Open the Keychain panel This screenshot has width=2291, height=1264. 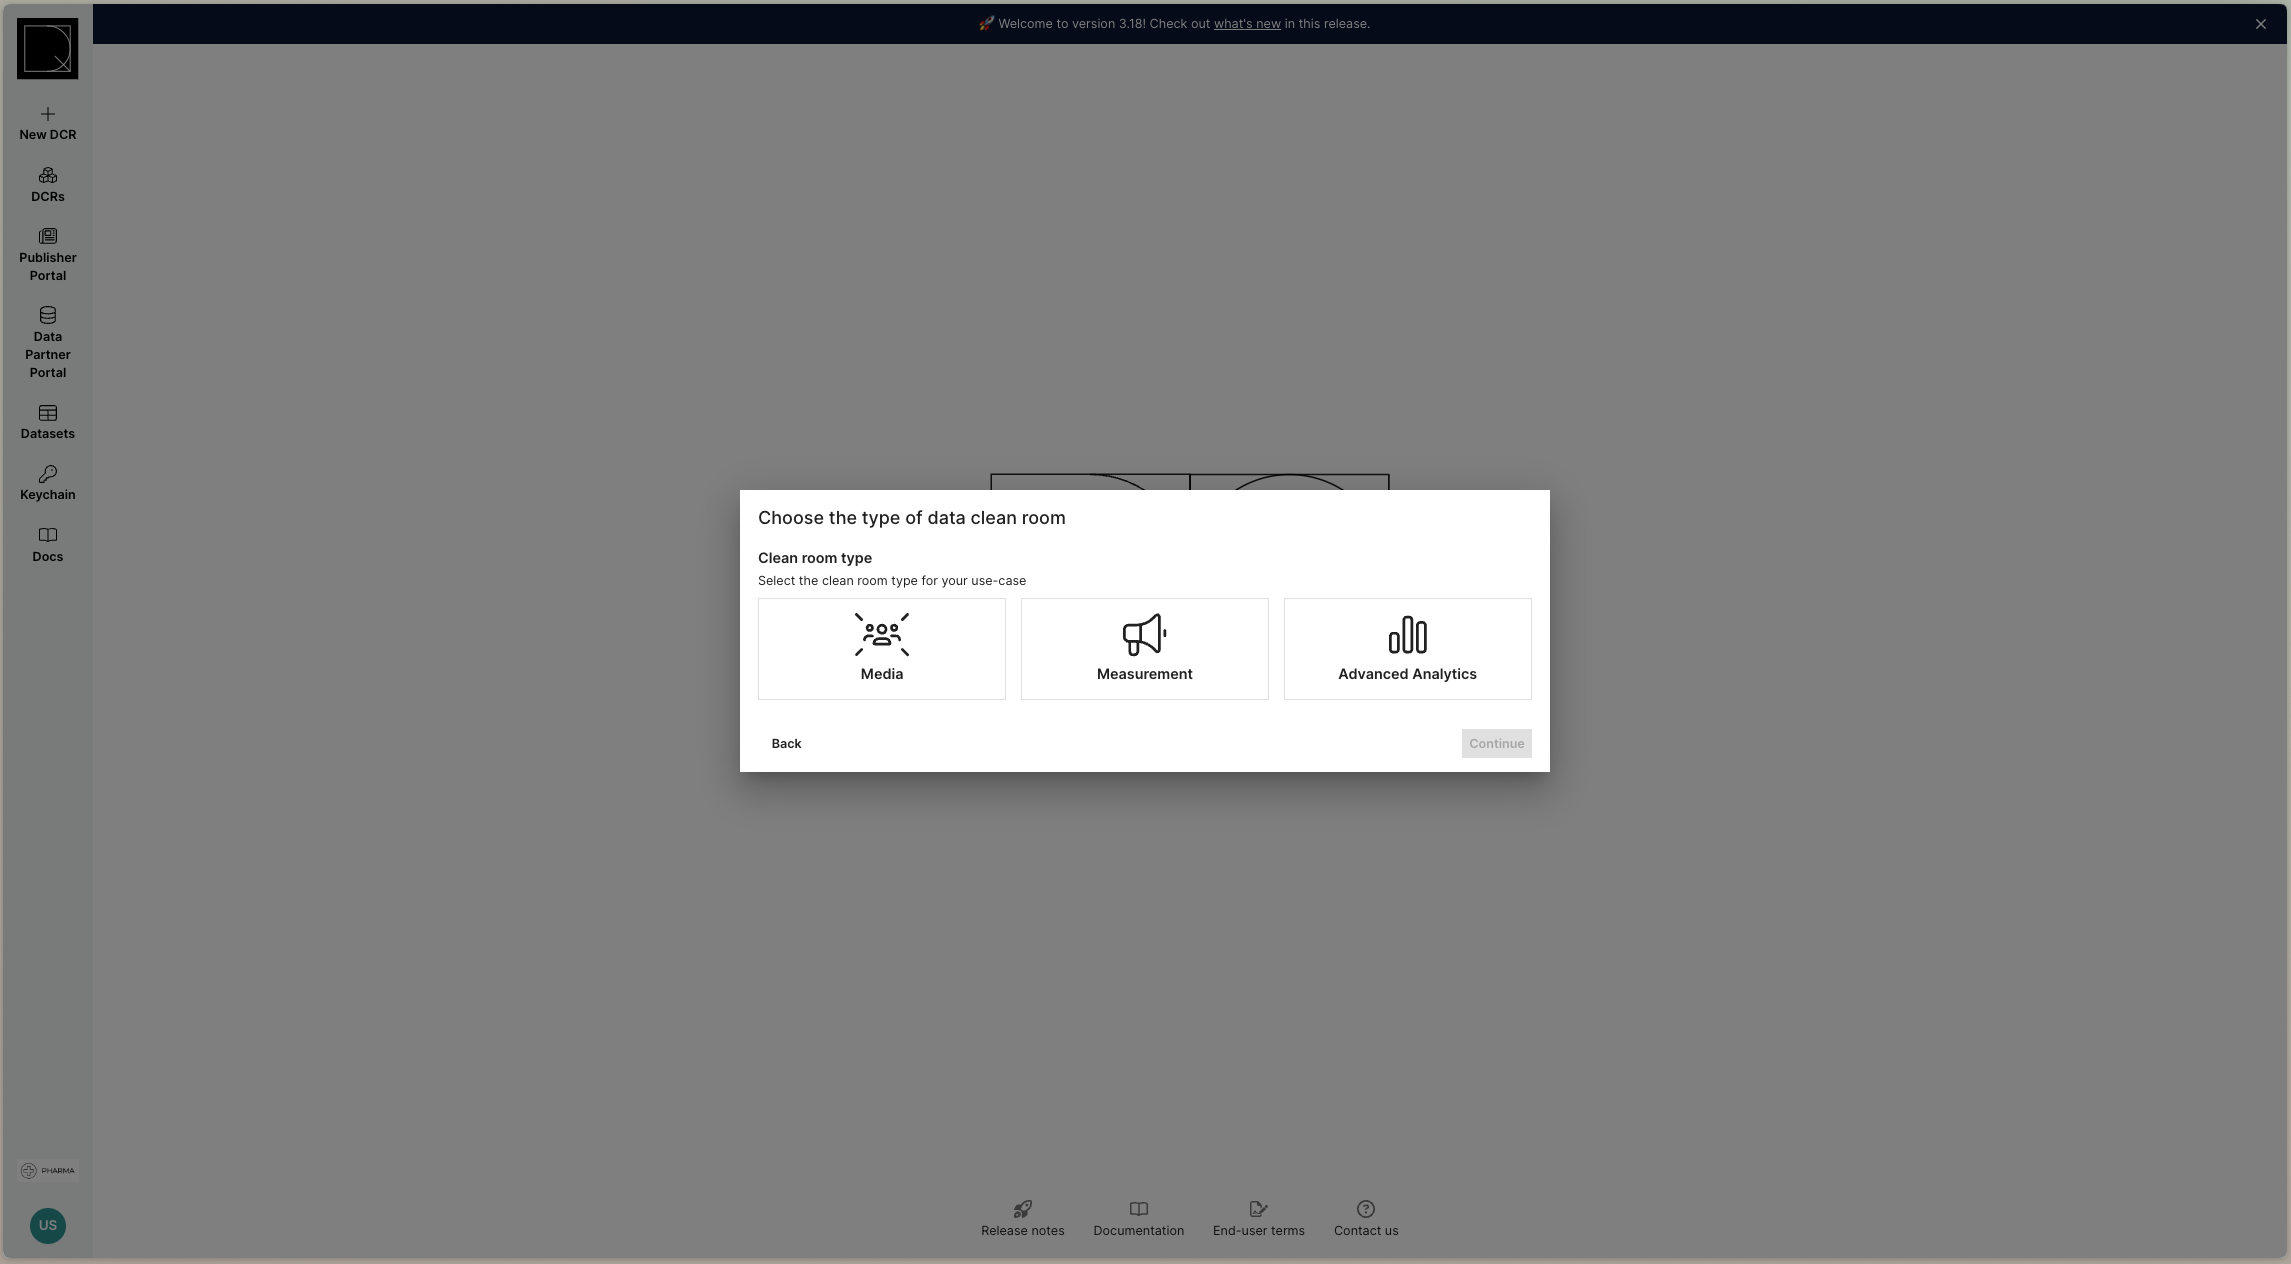click(47, 483)
